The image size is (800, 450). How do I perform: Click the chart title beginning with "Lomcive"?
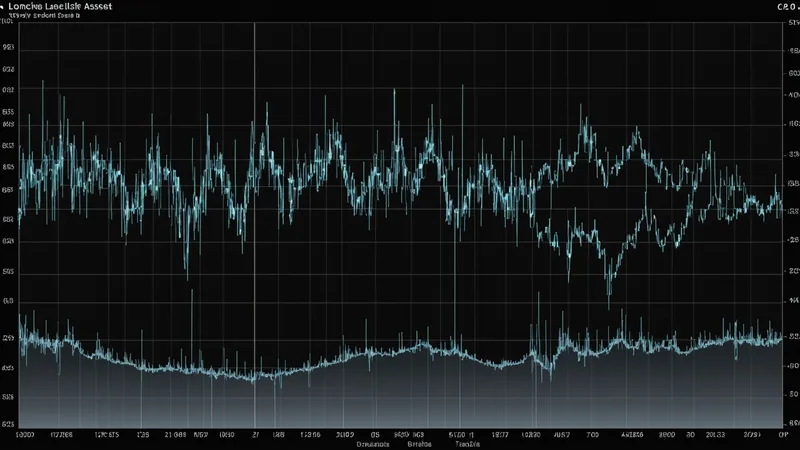[60, 7]
